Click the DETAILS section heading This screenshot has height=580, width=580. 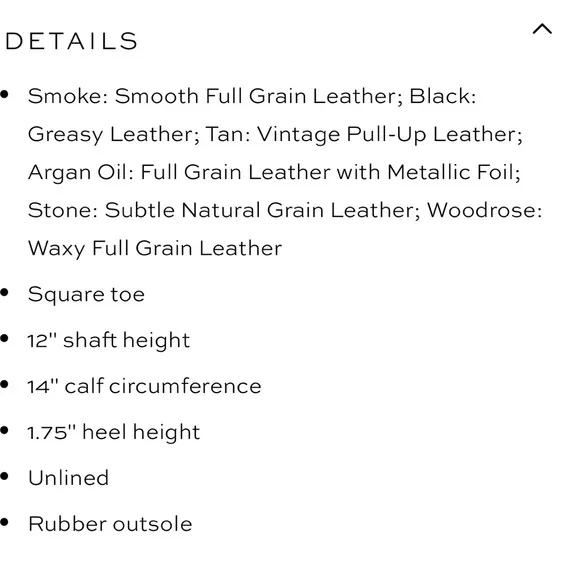[71, 41]
